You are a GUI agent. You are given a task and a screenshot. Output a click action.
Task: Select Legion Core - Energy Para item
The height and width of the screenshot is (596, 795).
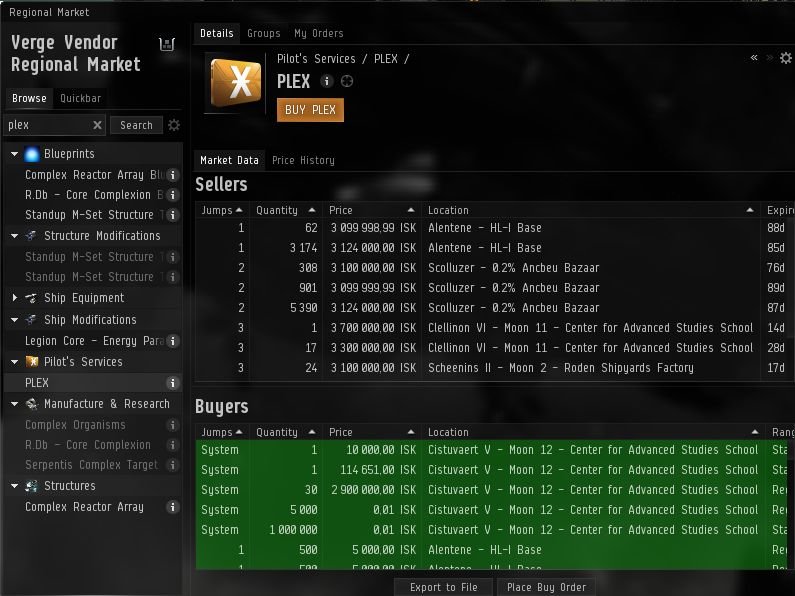pos(92,341)
